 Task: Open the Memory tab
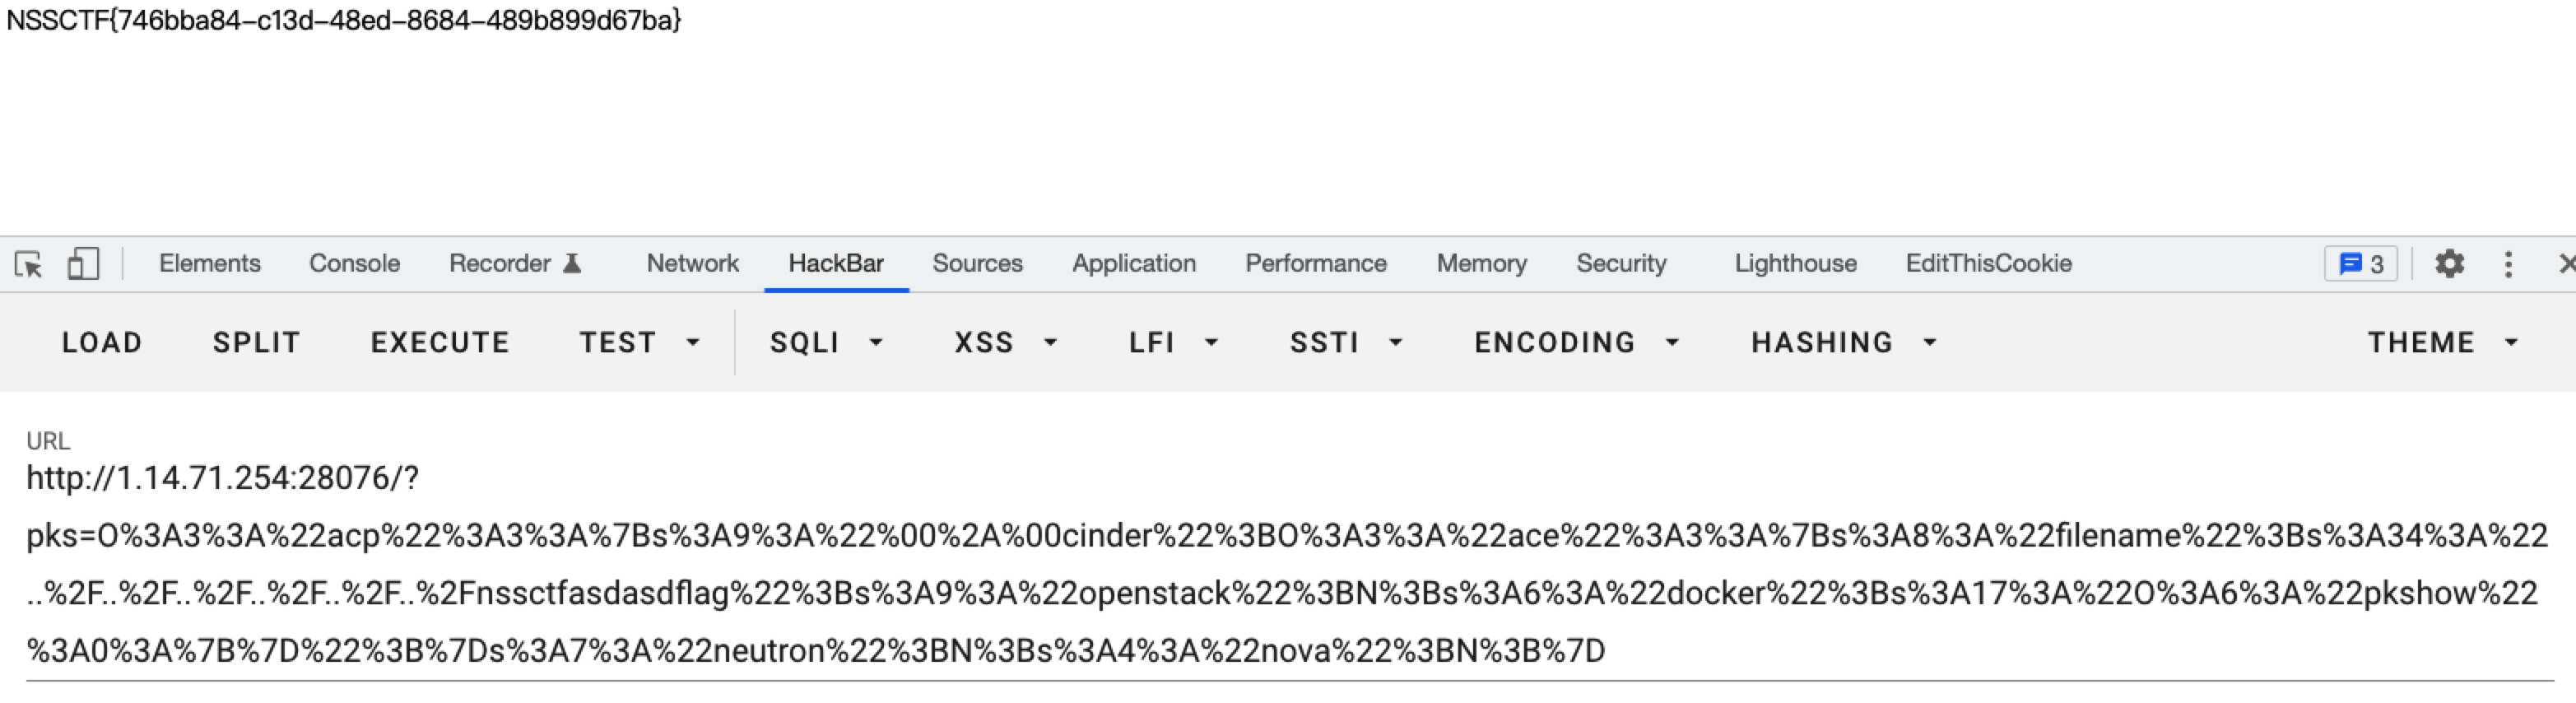1482,263
